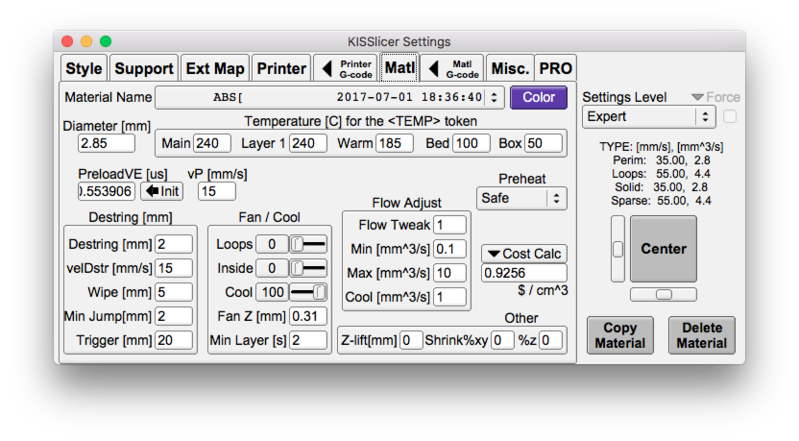Open the Printer G-code tab
The image size is (799, 441).
(x=346, y=68)
